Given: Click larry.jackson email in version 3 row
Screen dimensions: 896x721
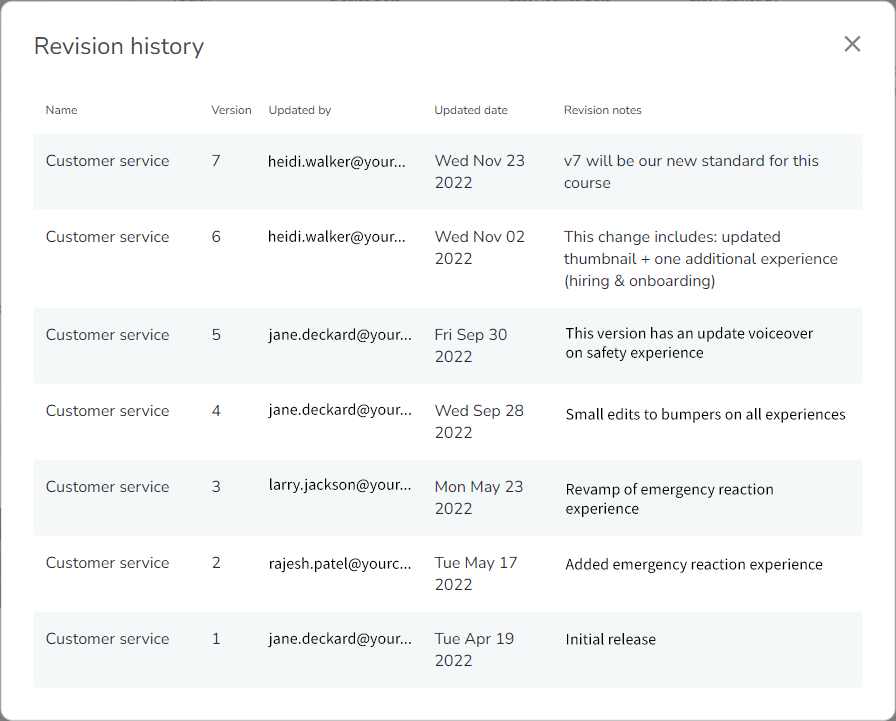Looking at the screenshot, I should tap(340, 486).
